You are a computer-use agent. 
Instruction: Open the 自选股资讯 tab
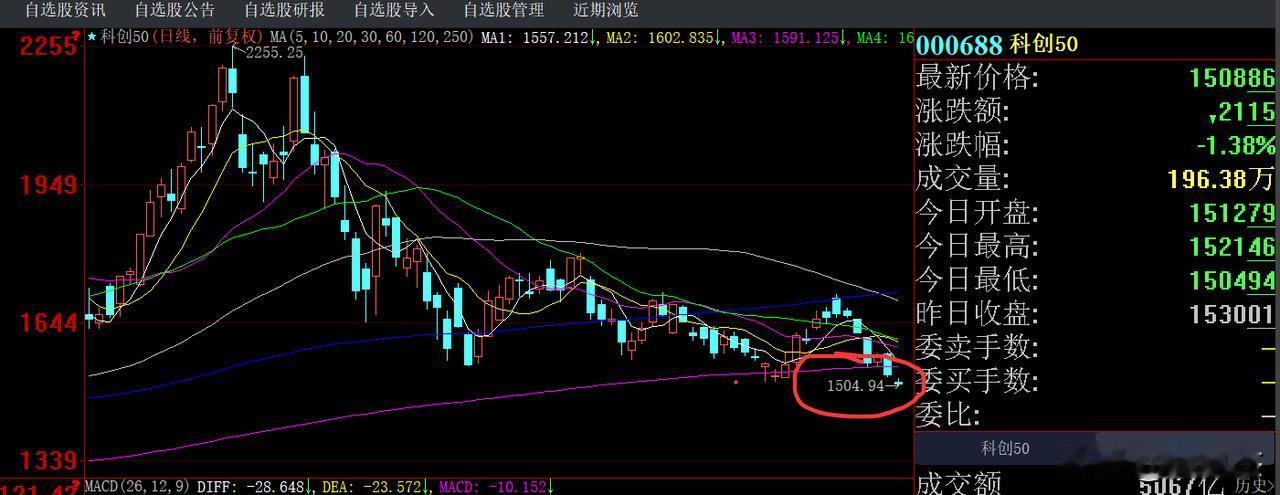pos(64,10)
